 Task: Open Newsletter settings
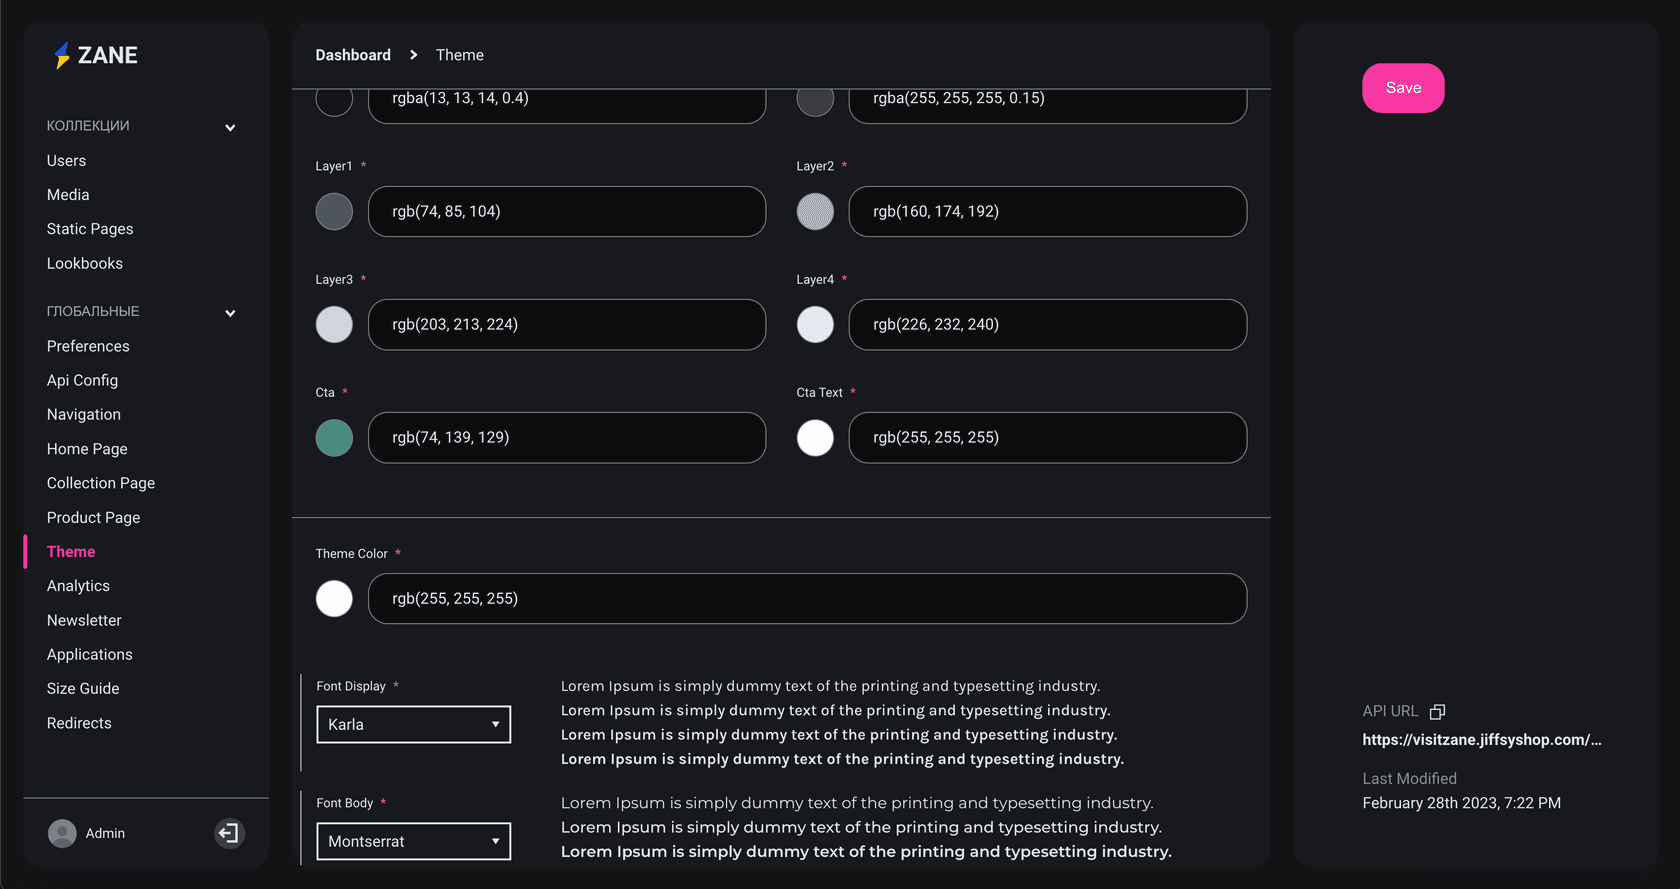[x=84, y=620]
